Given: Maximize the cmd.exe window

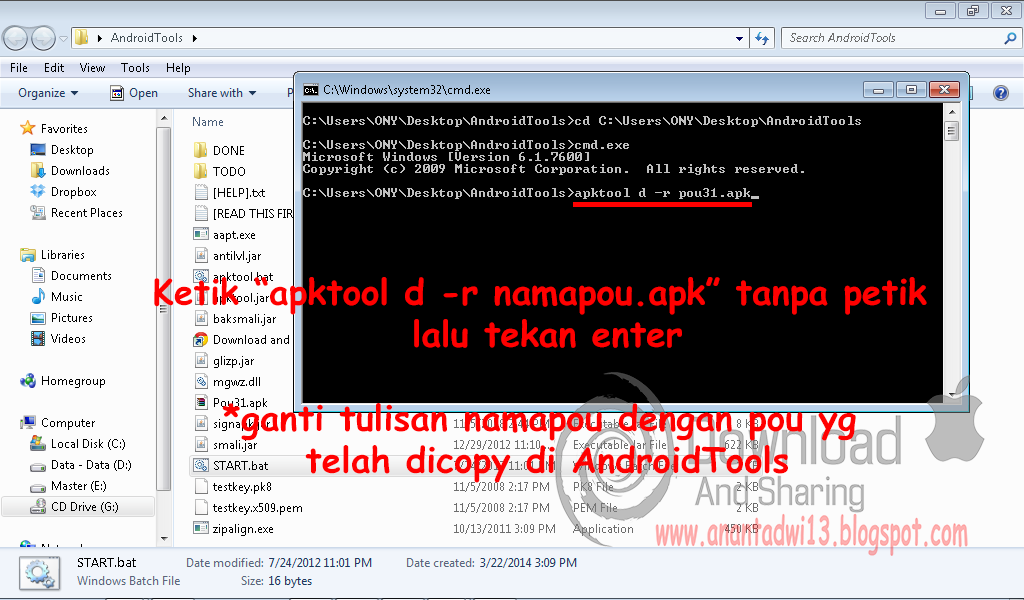Looking at the screenshot, I should click(911, 90).
